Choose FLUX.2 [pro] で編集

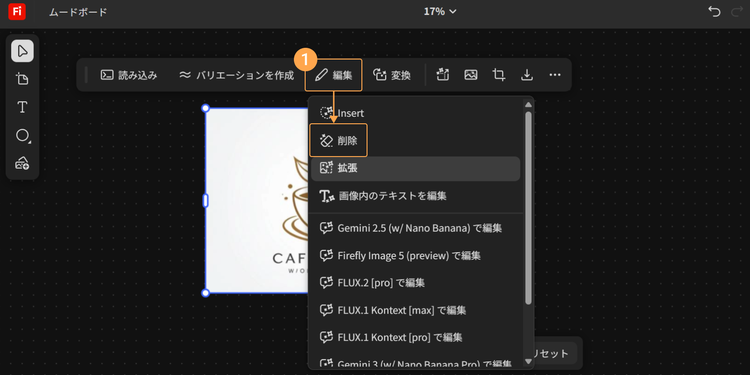click(415, 283)
